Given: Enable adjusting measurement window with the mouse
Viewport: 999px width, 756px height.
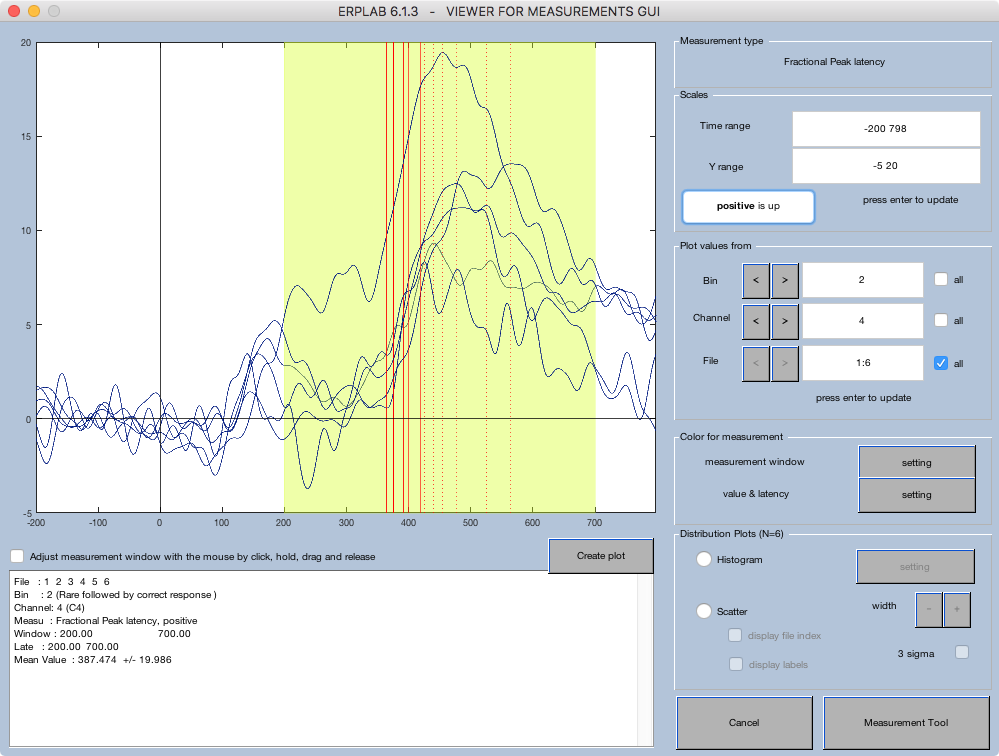Looking at the screenshot, I should point(17,556).
